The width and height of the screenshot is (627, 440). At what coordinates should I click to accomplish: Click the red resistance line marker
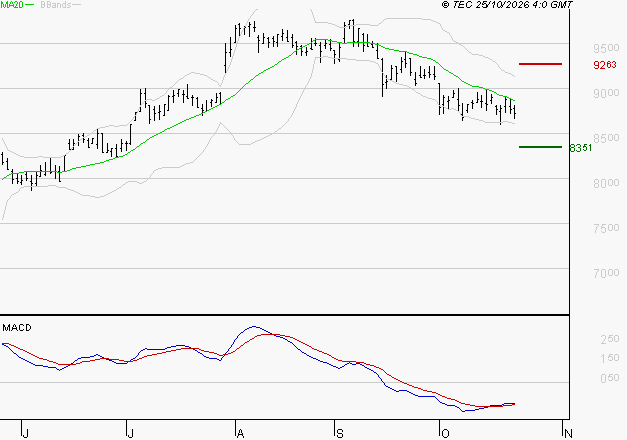click(540, 64)
